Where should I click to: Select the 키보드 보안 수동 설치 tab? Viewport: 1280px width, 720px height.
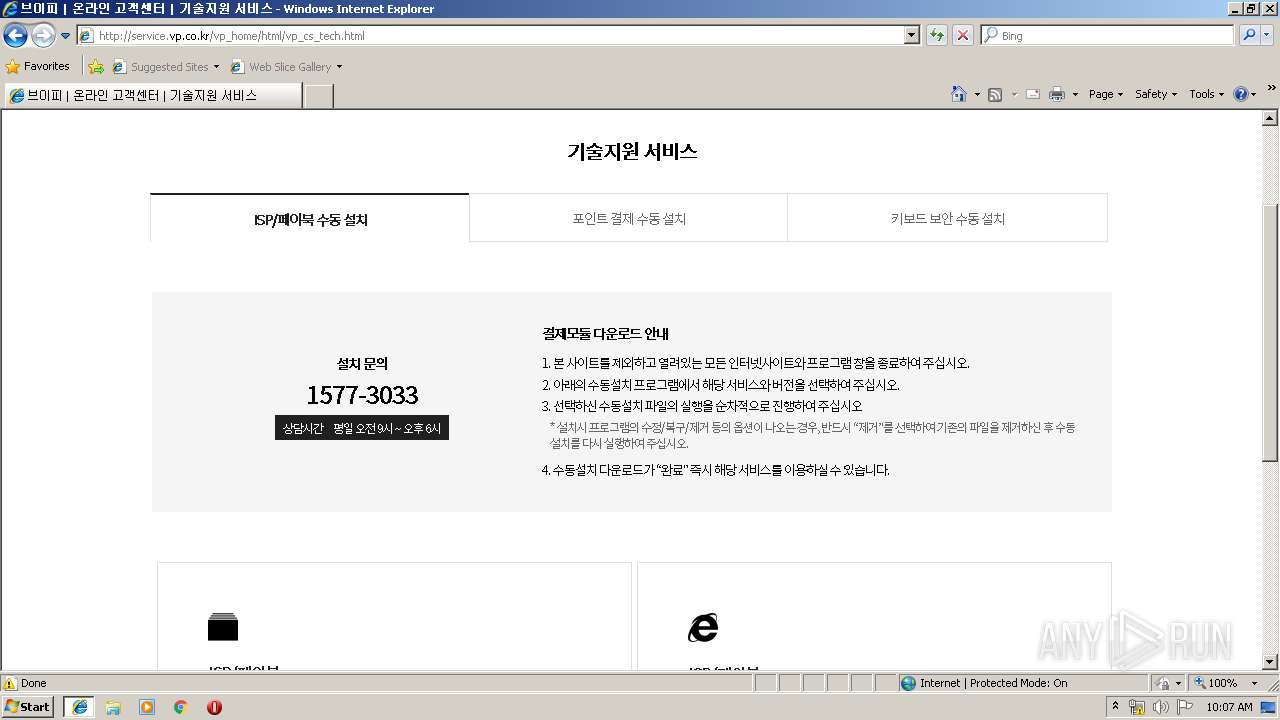click(947, 219)
